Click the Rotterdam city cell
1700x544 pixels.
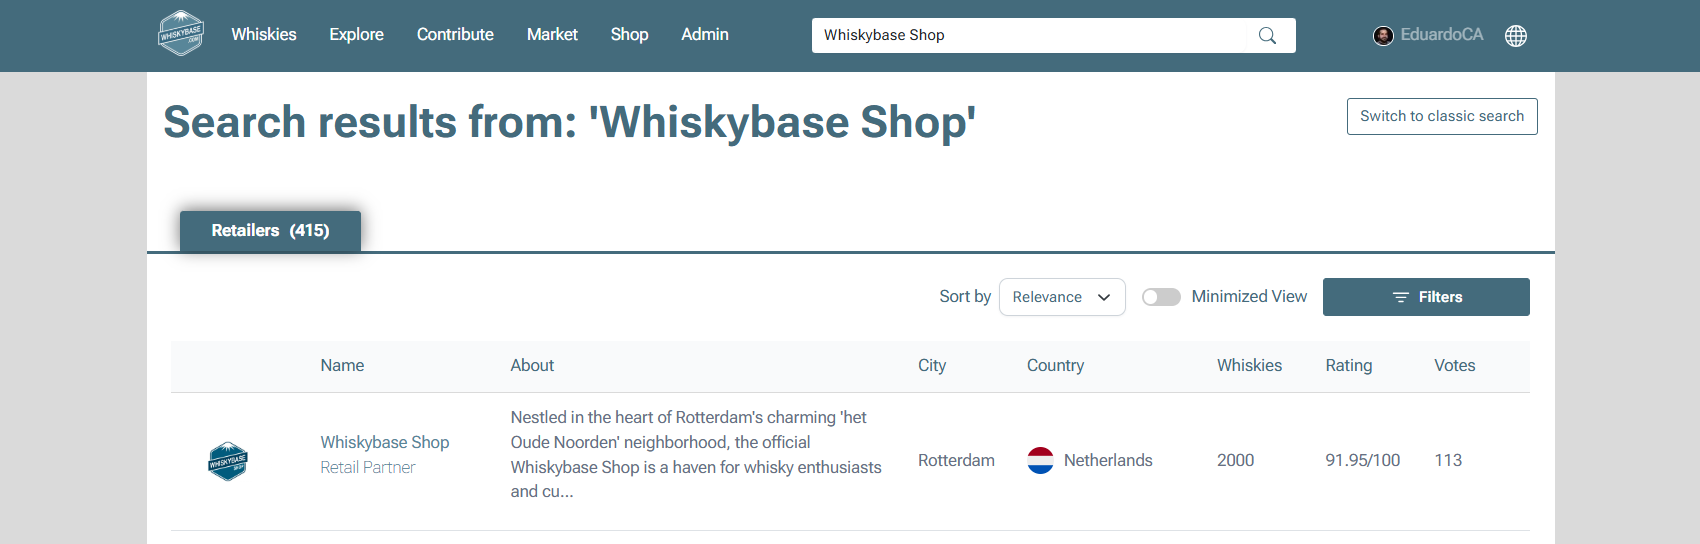(x=956, y=460)
